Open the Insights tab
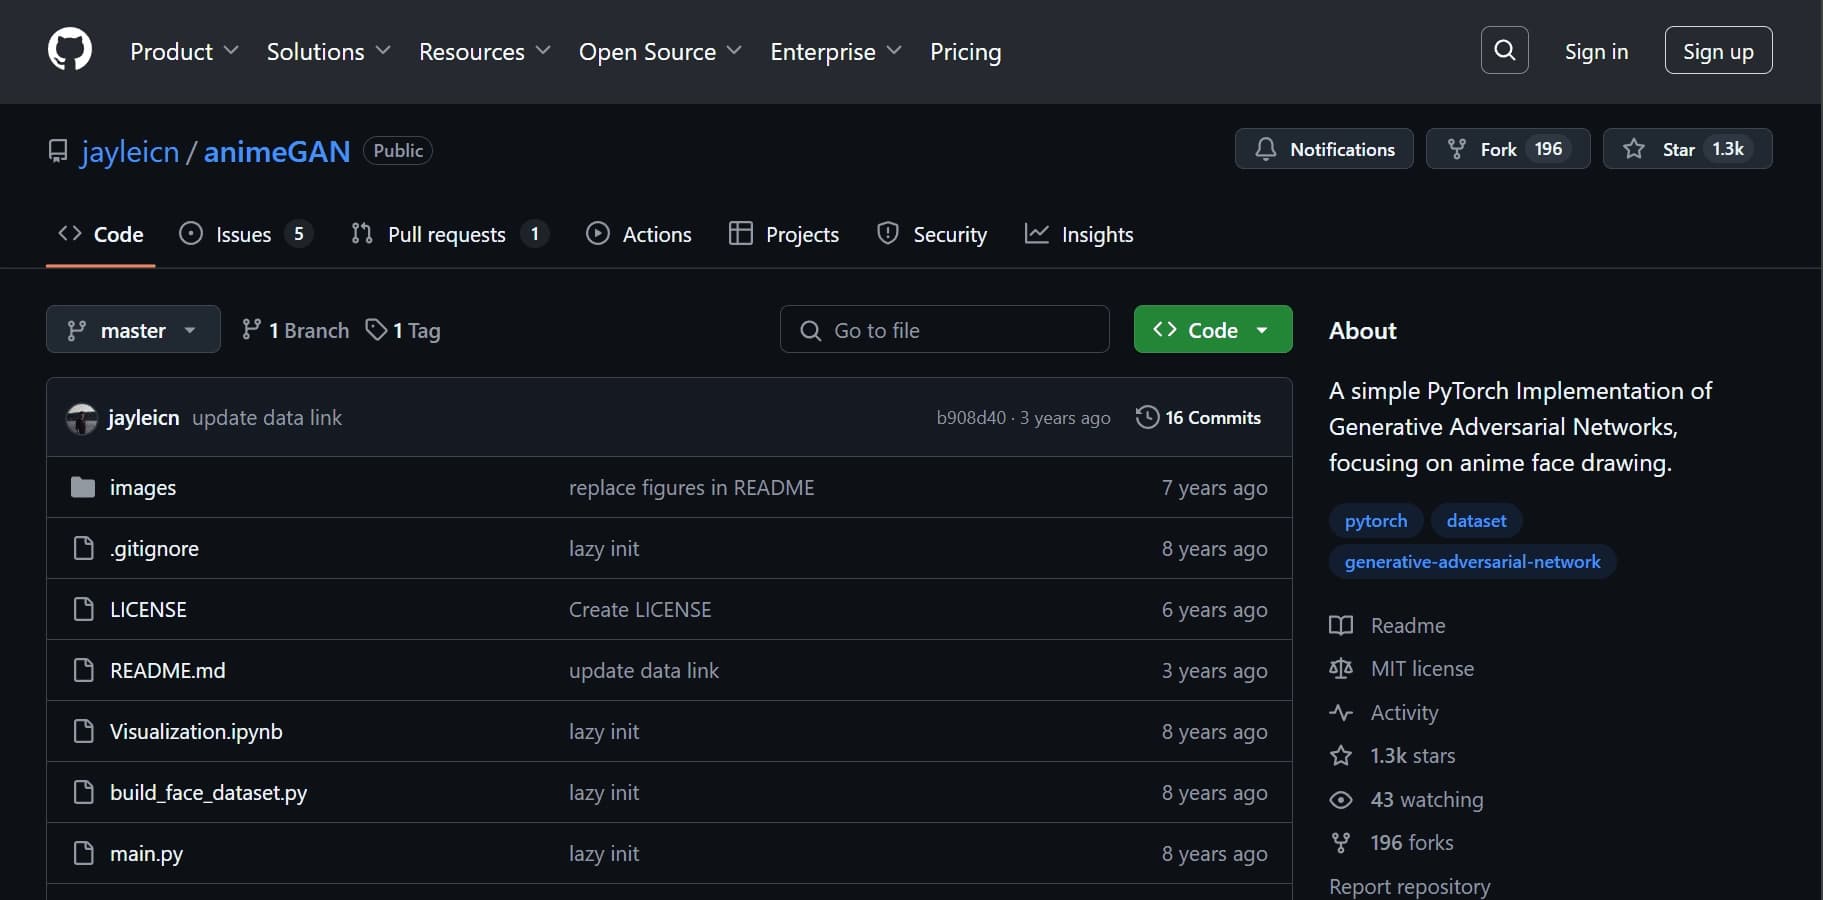Screen dimensions: 1823x900 coord(1079,234)
